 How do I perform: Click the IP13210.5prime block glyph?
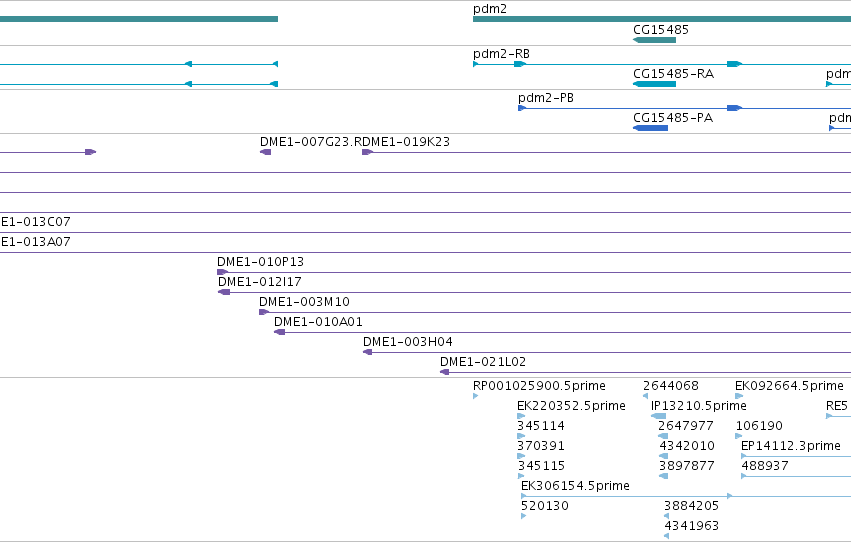[x=658, y=416]
